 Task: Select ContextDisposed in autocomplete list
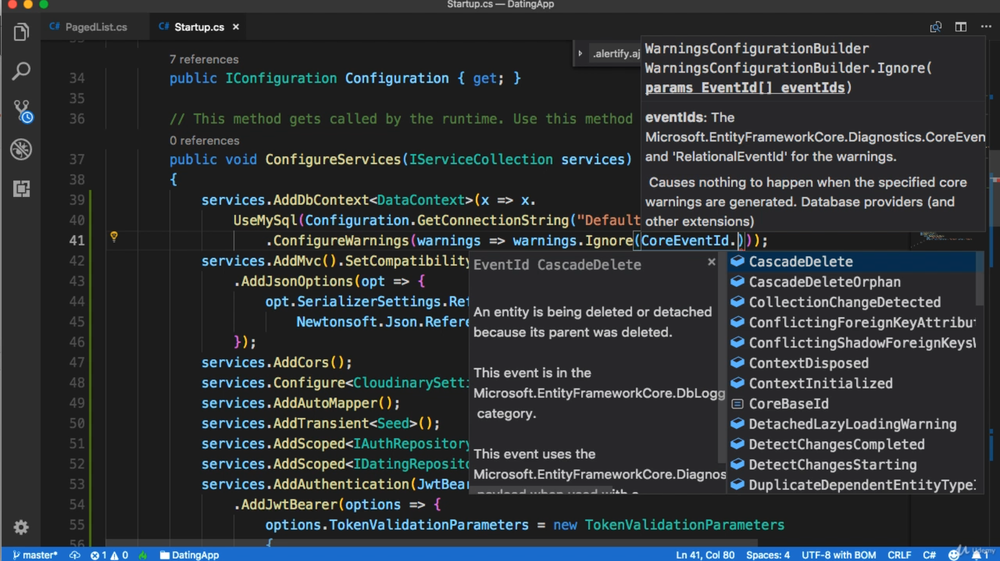coord(808,363)
